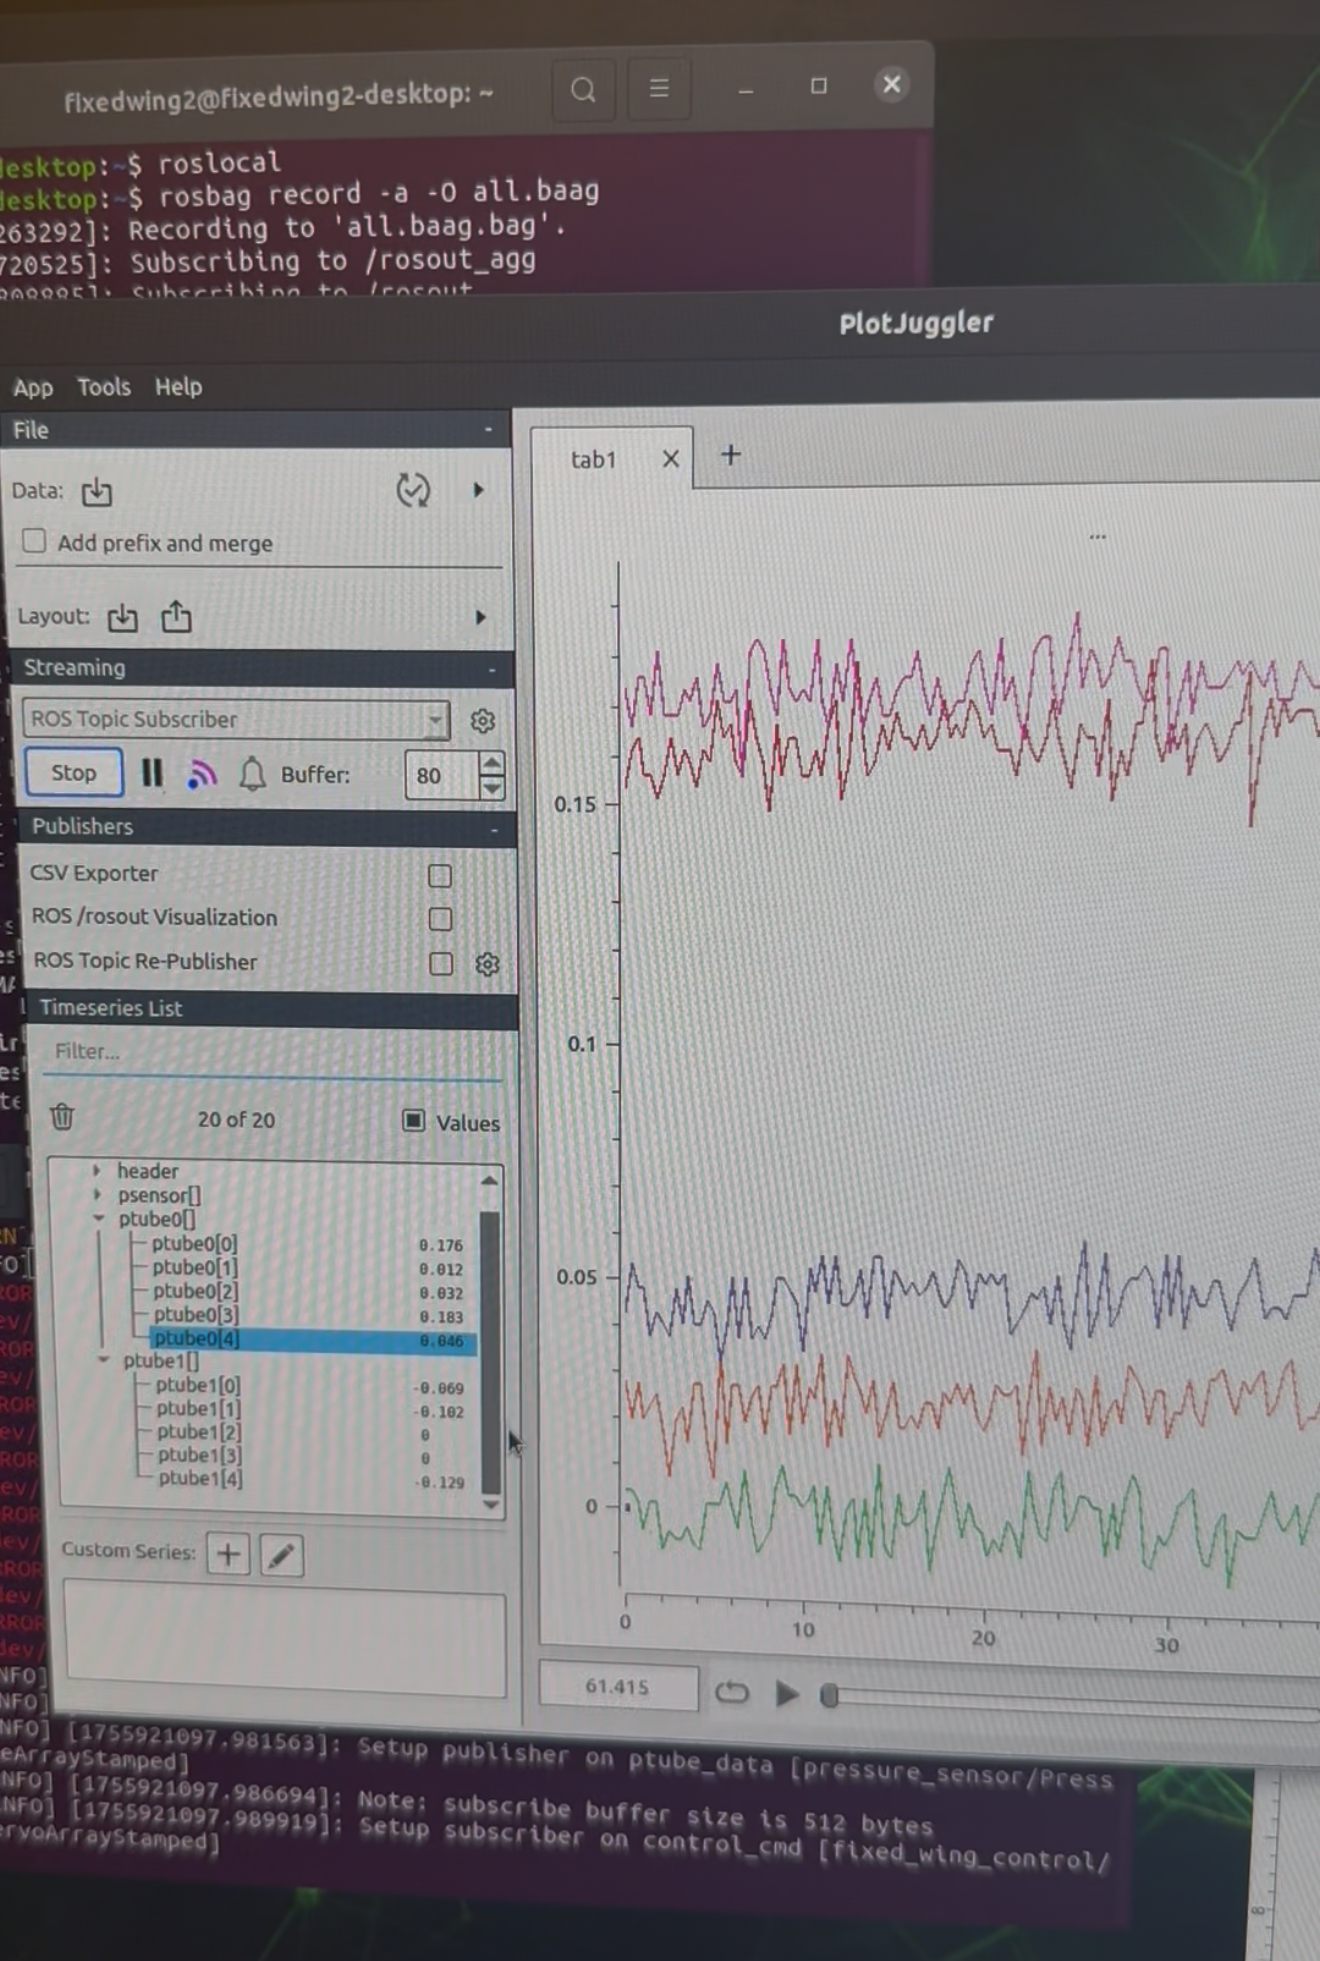Image resolution: width=1320 pixels, height=1961 pixels.
Task: Click the reload data icon beside Data
Action: pyautogui.click(x=413, y=490)
